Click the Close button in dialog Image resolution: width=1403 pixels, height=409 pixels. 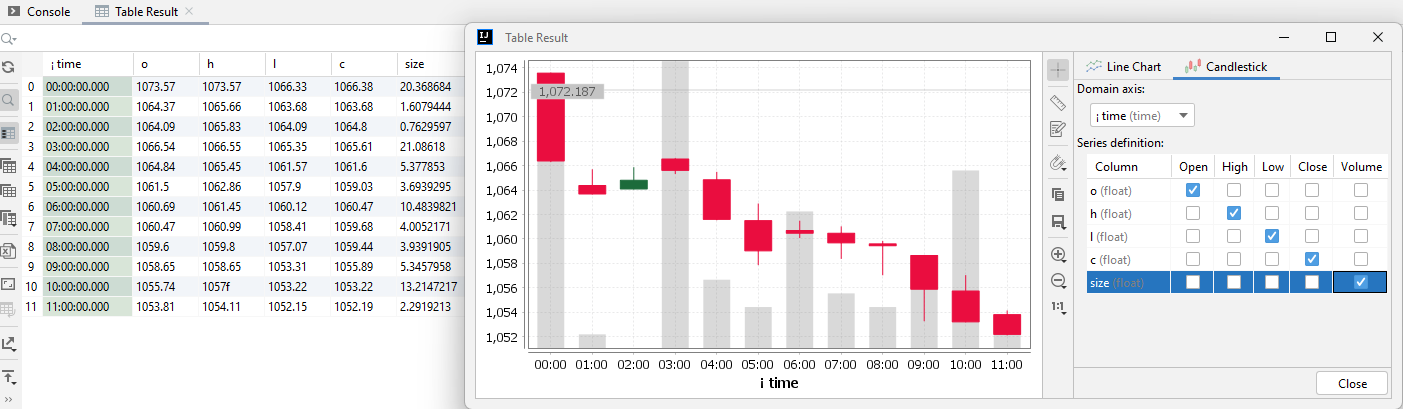(x=1352, y=384)
